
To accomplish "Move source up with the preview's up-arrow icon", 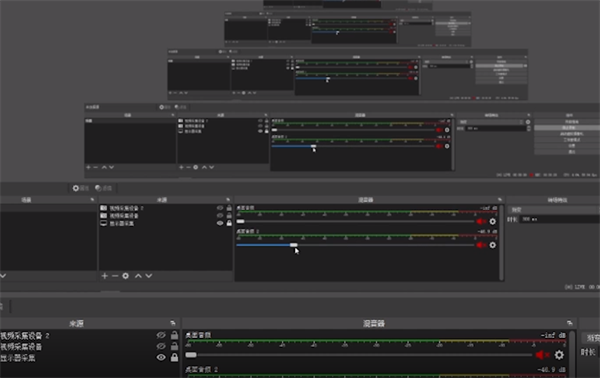I will [x=138, y=276].
